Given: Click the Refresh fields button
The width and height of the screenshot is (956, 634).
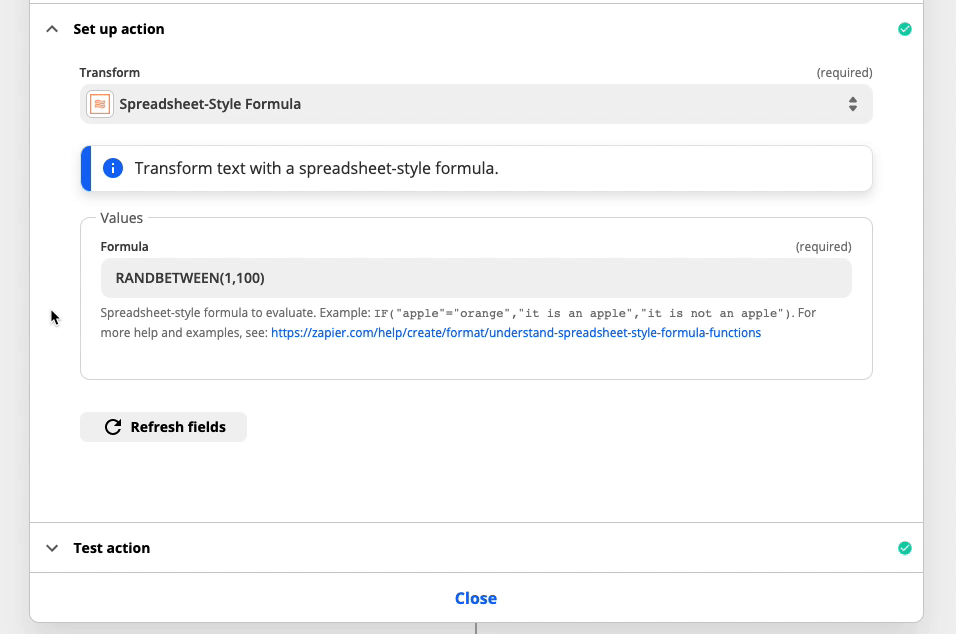Looking at the screenshot, I should [x=163, y=427].
